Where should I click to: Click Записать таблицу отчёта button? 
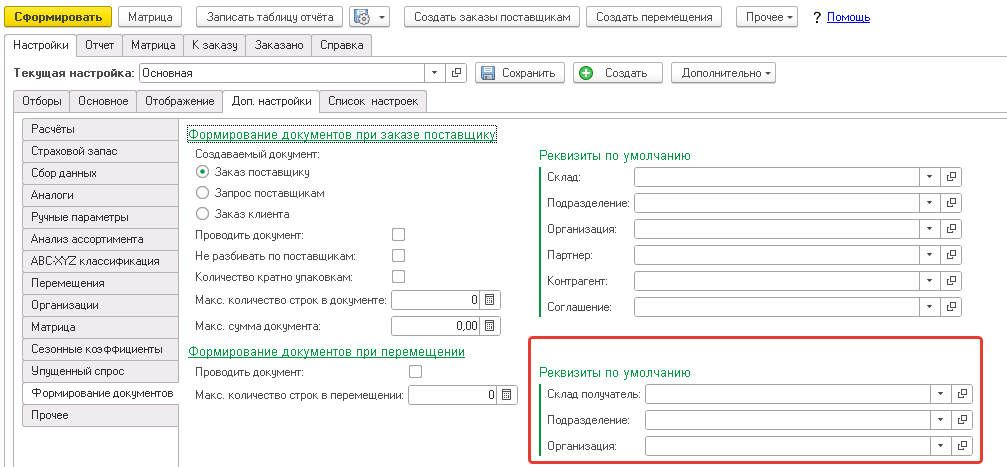click(x=270, y=17)
